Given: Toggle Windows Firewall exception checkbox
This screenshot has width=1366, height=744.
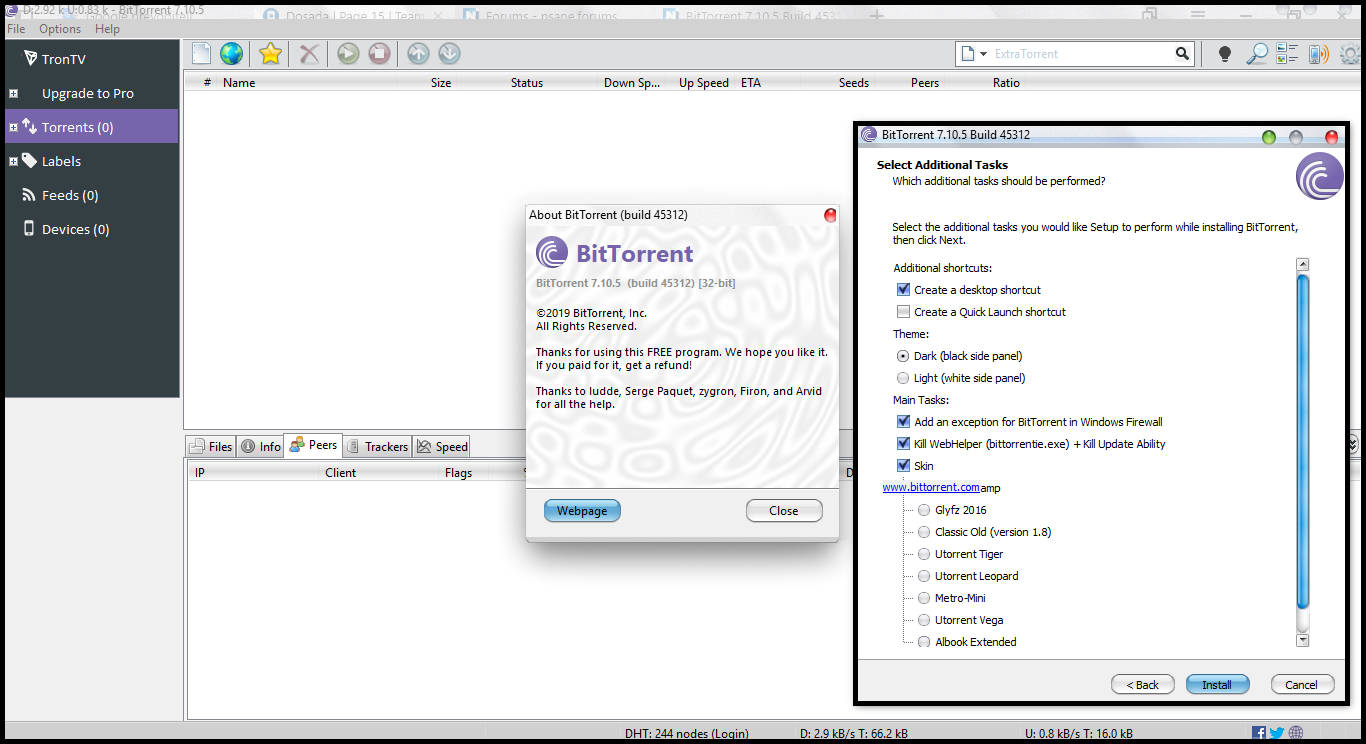Looking at the screenshot, I should pos(904,421).
